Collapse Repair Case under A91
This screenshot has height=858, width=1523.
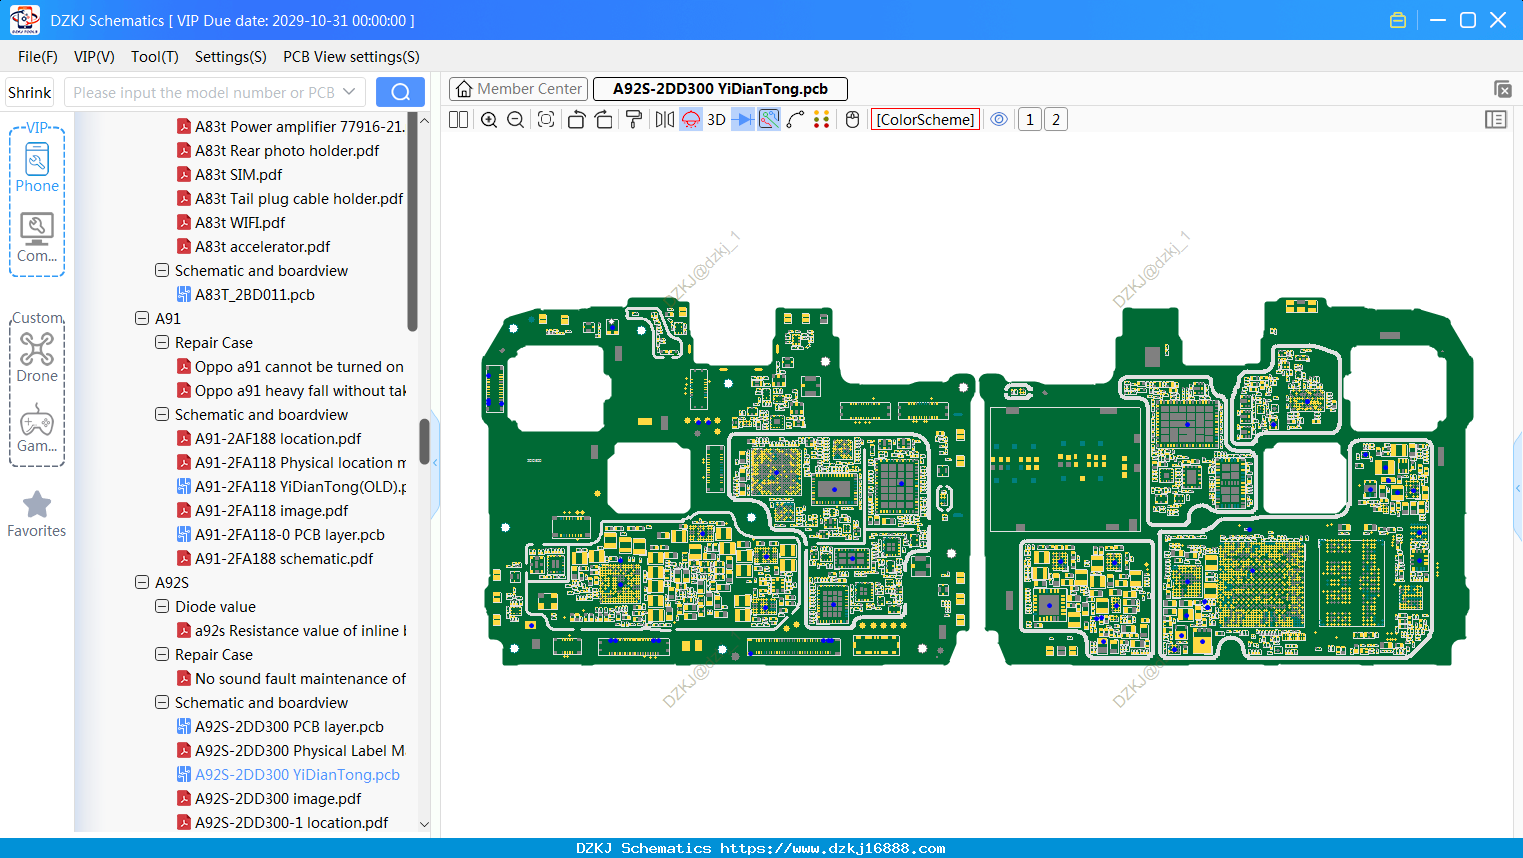(162, 343)
